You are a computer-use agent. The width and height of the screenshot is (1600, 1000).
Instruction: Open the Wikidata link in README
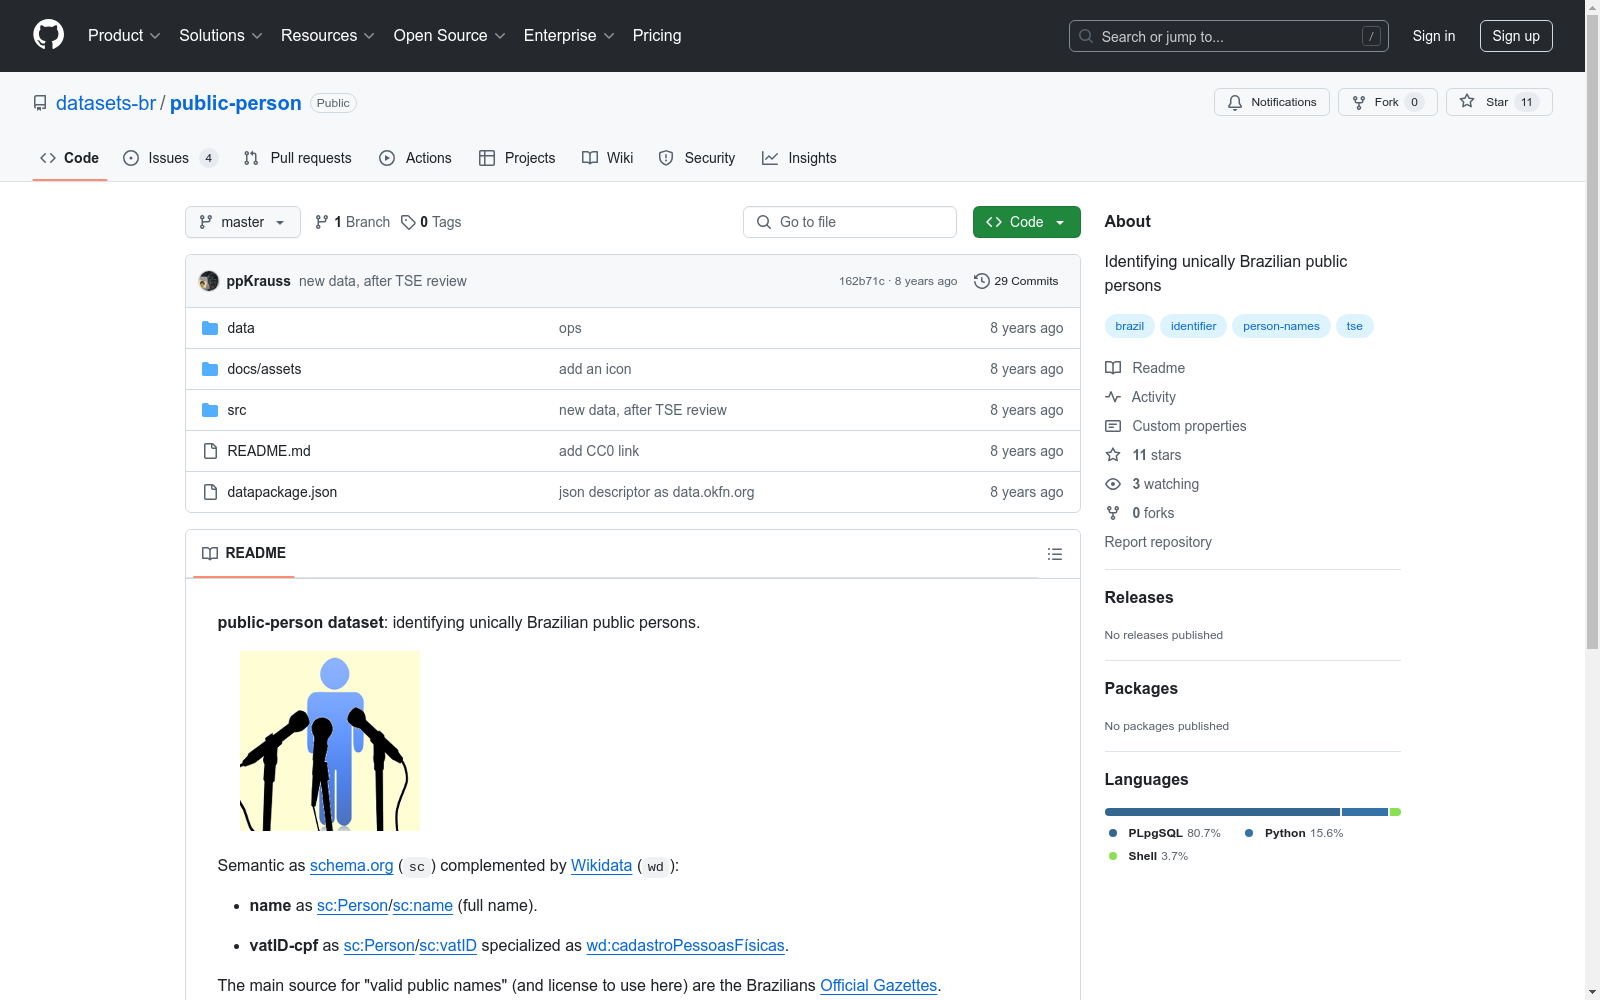601,866
